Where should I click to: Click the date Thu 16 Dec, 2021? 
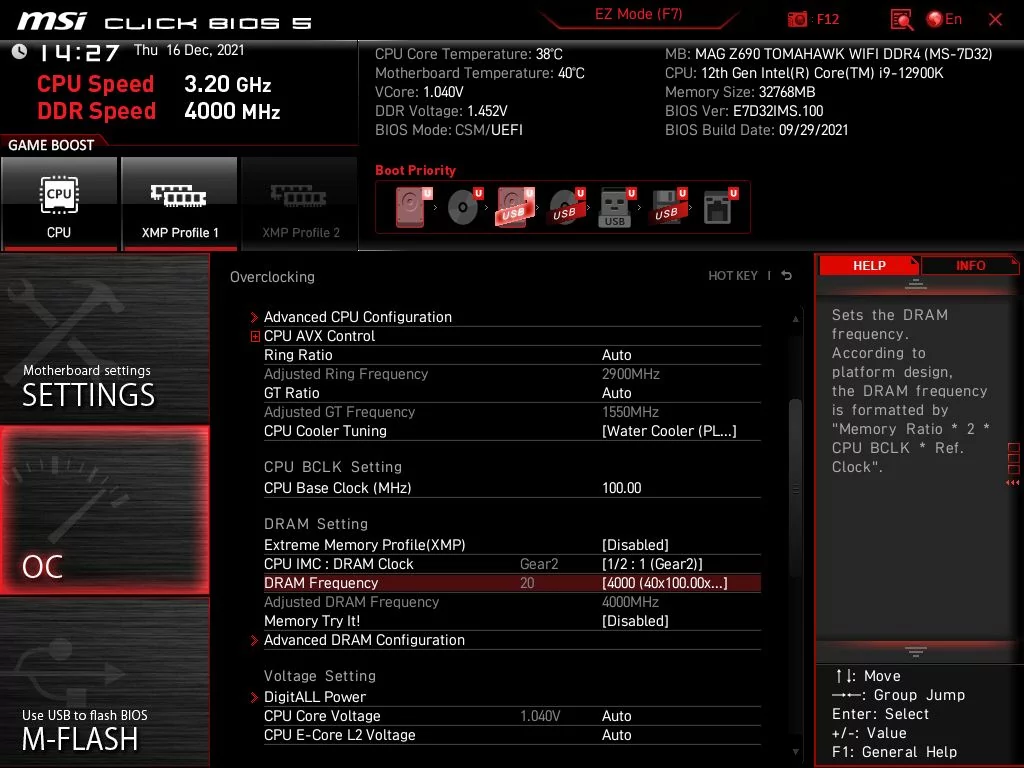click(189, 50)
